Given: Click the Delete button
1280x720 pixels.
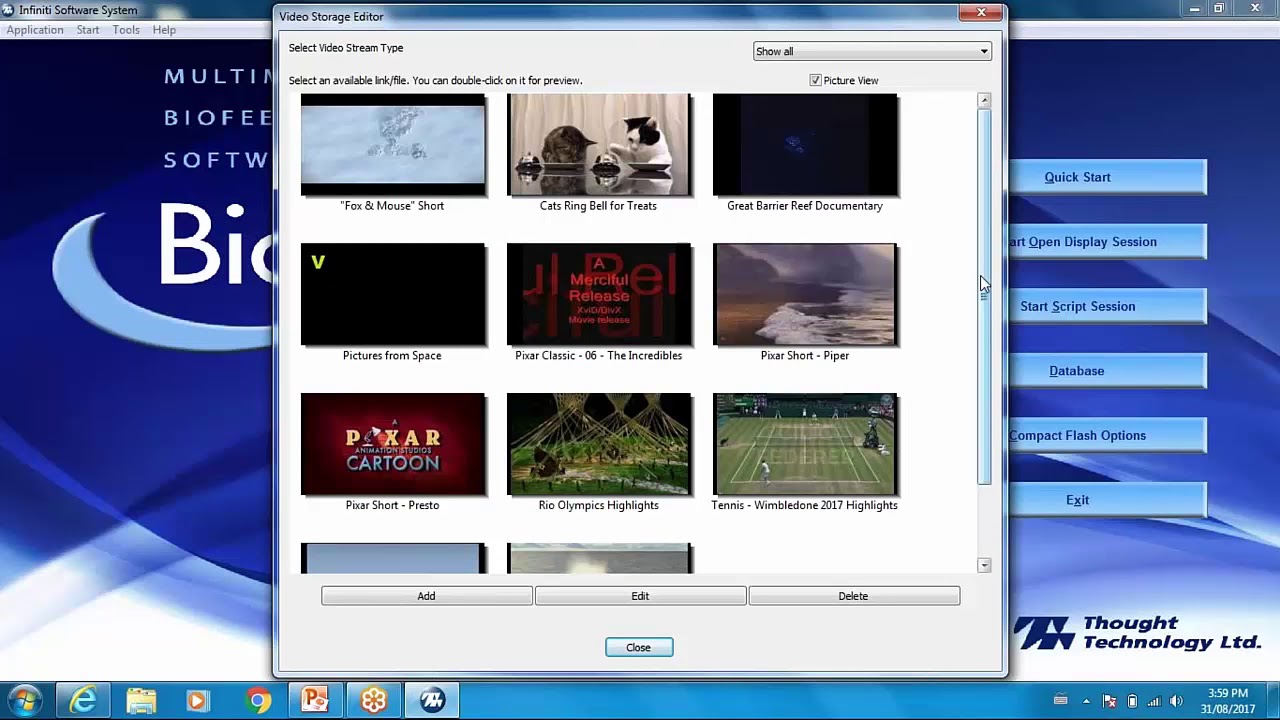Looking at the screenshot, I should (854, 596).
